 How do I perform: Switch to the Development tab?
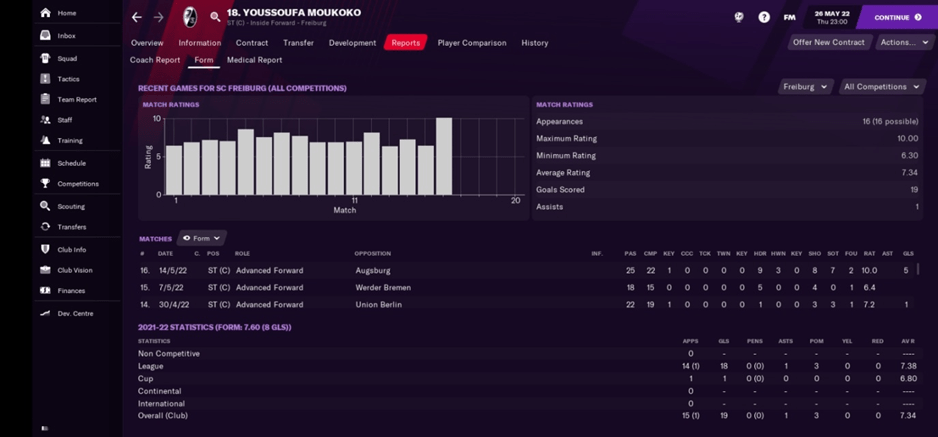click(x=352, y=43)
